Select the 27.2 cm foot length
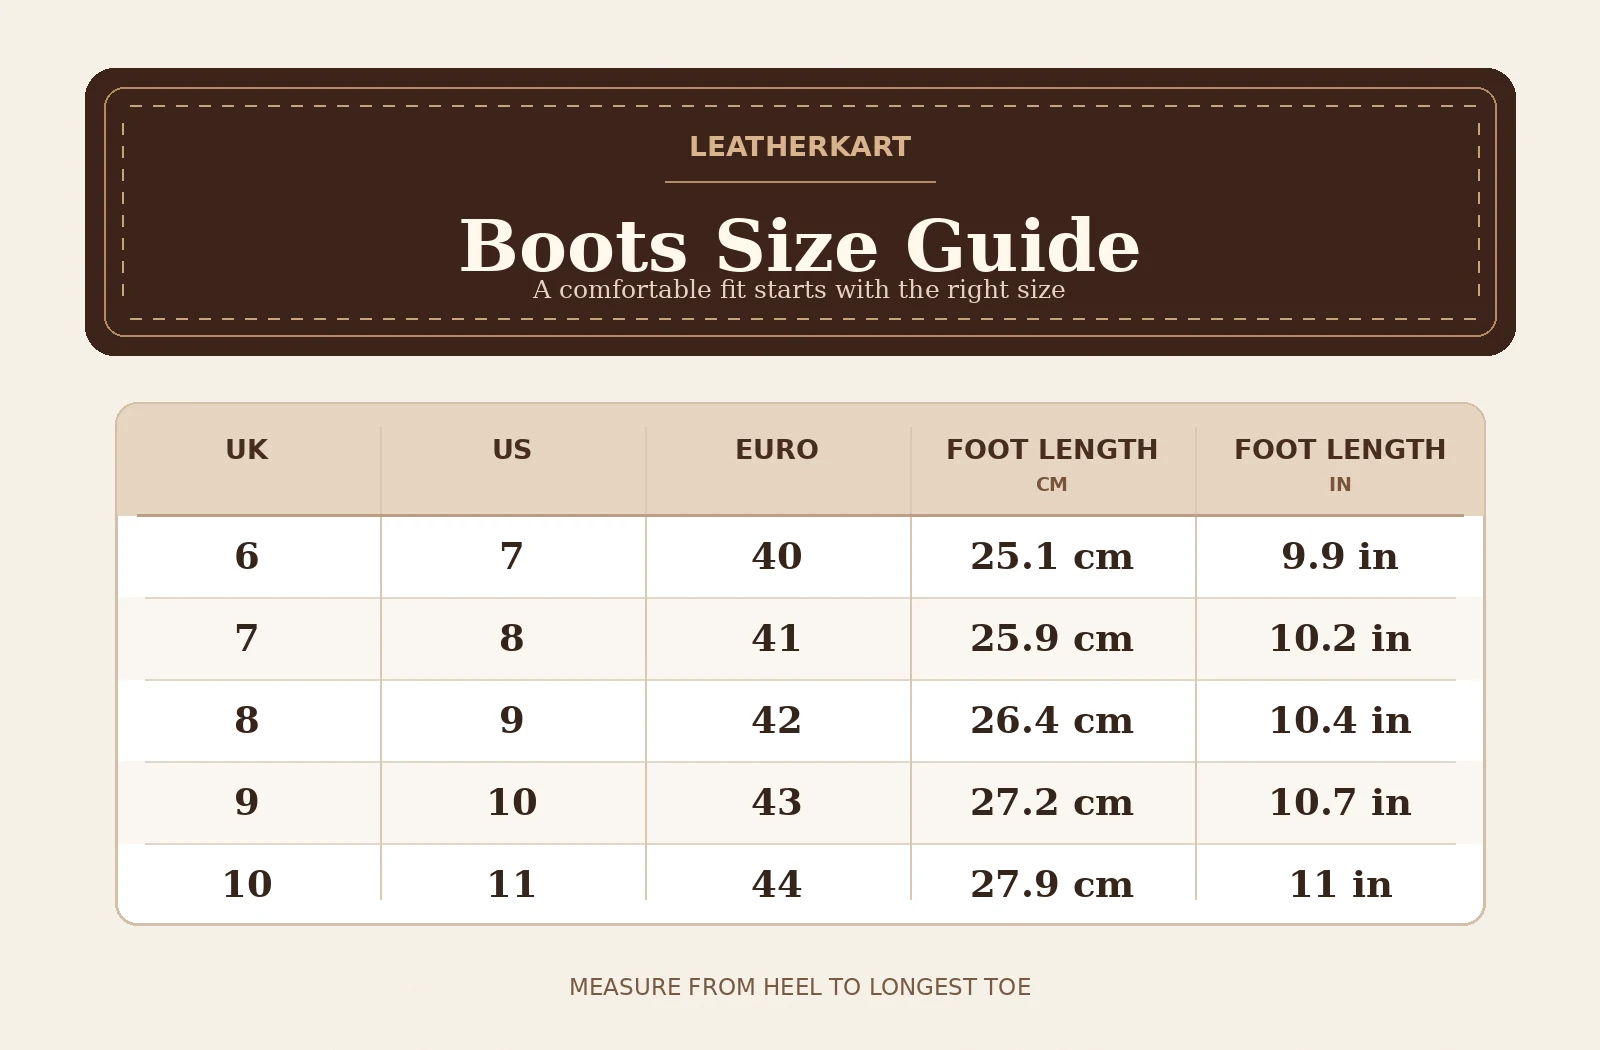1600x1050 pixels. click(1052, 802)
